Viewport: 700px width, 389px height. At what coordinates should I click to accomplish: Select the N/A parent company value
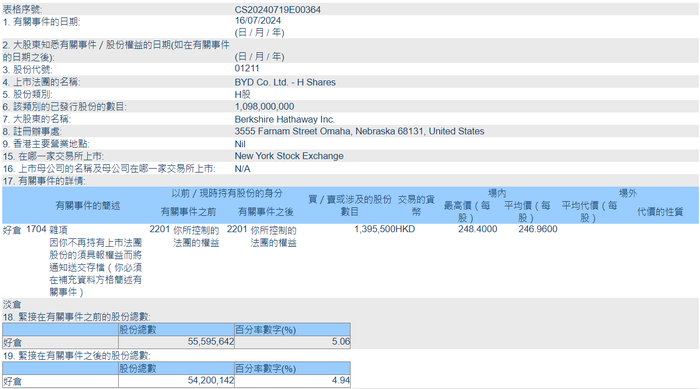point(242,169)
